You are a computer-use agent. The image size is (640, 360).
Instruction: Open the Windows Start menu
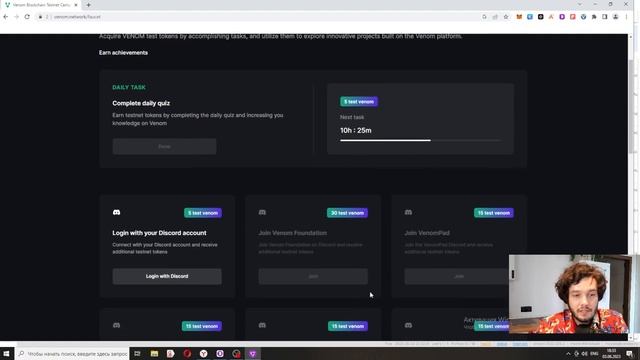pyautogui.click(x=7, y=353)
